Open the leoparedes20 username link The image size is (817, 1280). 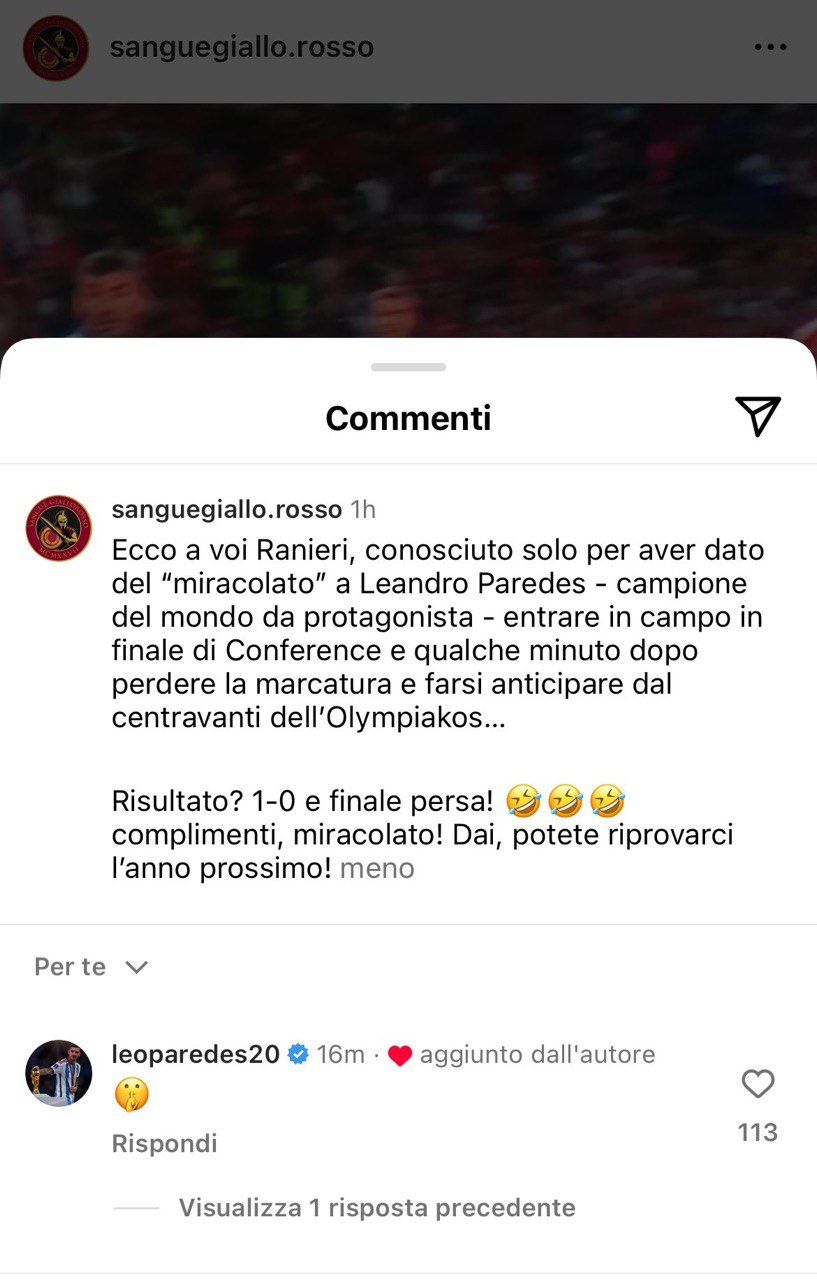[196, 1054]
